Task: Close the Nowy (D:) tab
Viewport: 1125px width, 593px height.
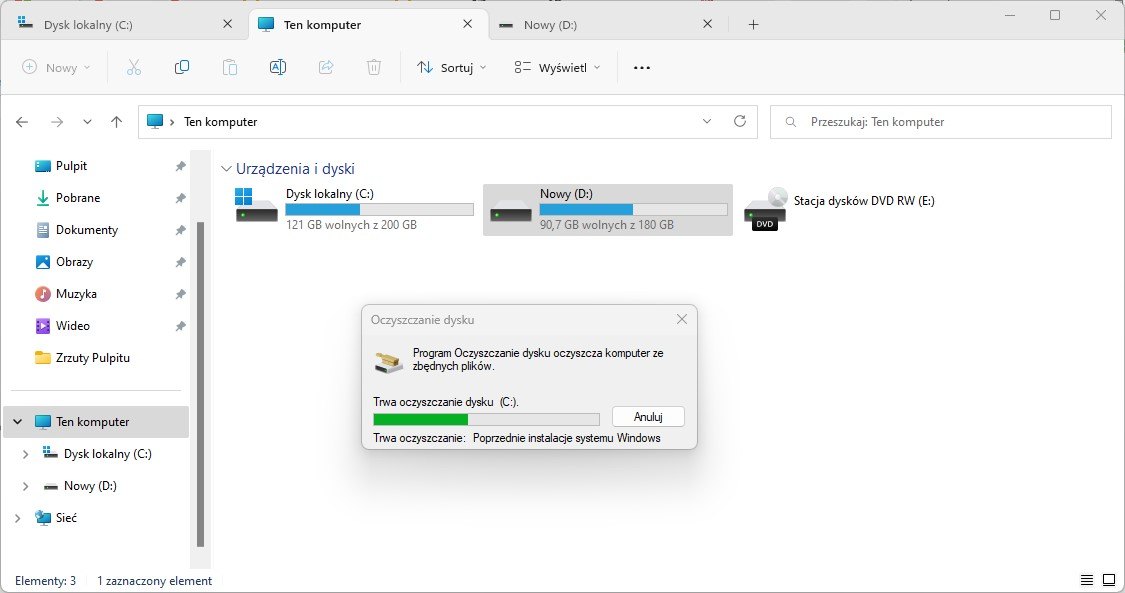Action: 707,24
